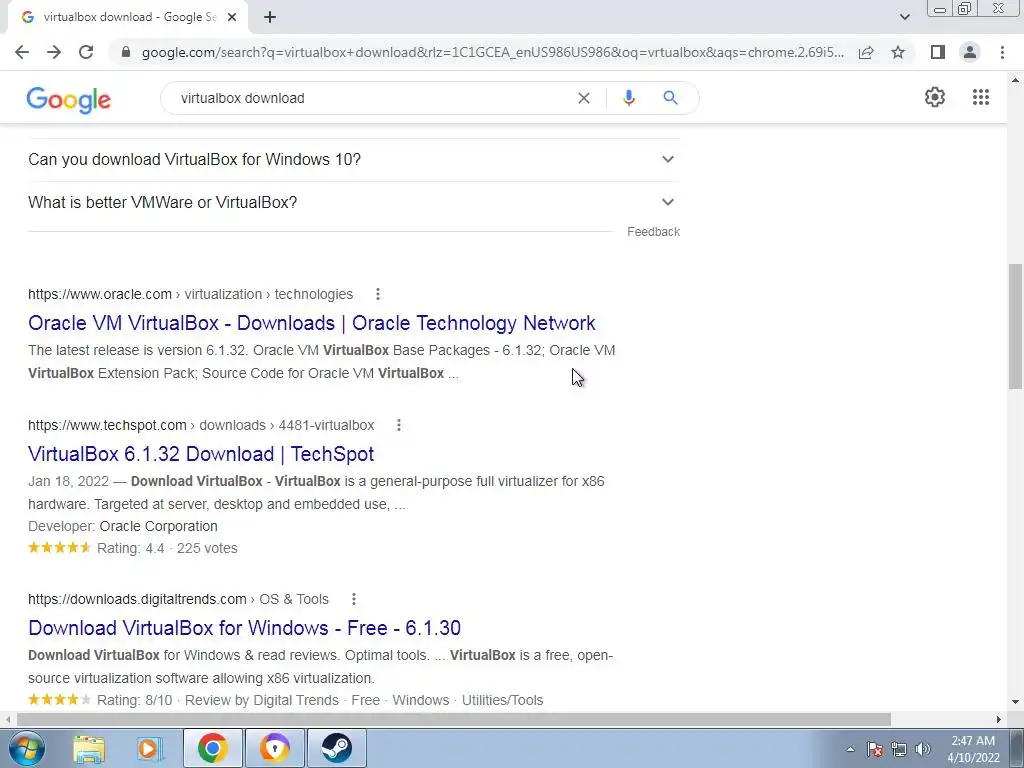Open the Action Center flag icon
The height and width of the screenshot is (768, 1024).
(x=875, y=749)
